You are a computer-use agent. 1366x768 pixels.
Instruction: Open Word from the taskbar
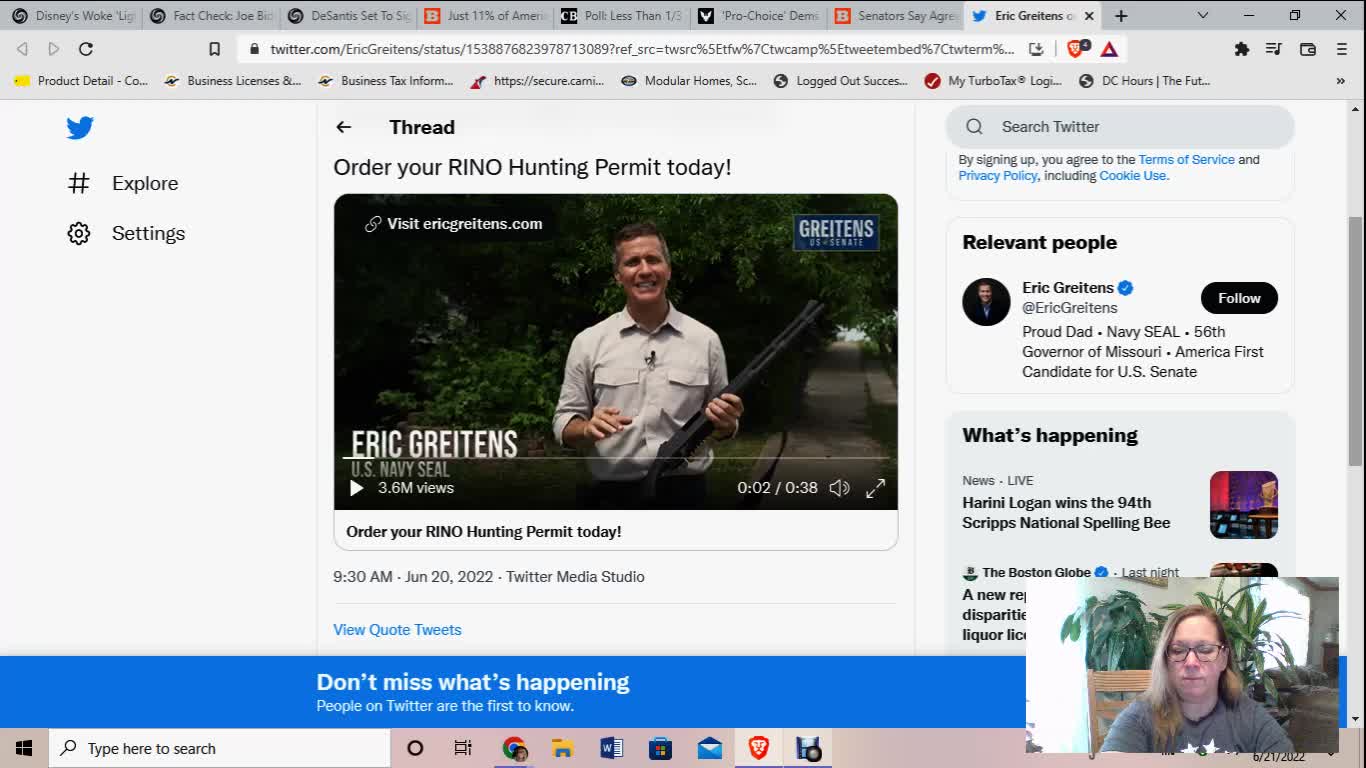(611, 748)
